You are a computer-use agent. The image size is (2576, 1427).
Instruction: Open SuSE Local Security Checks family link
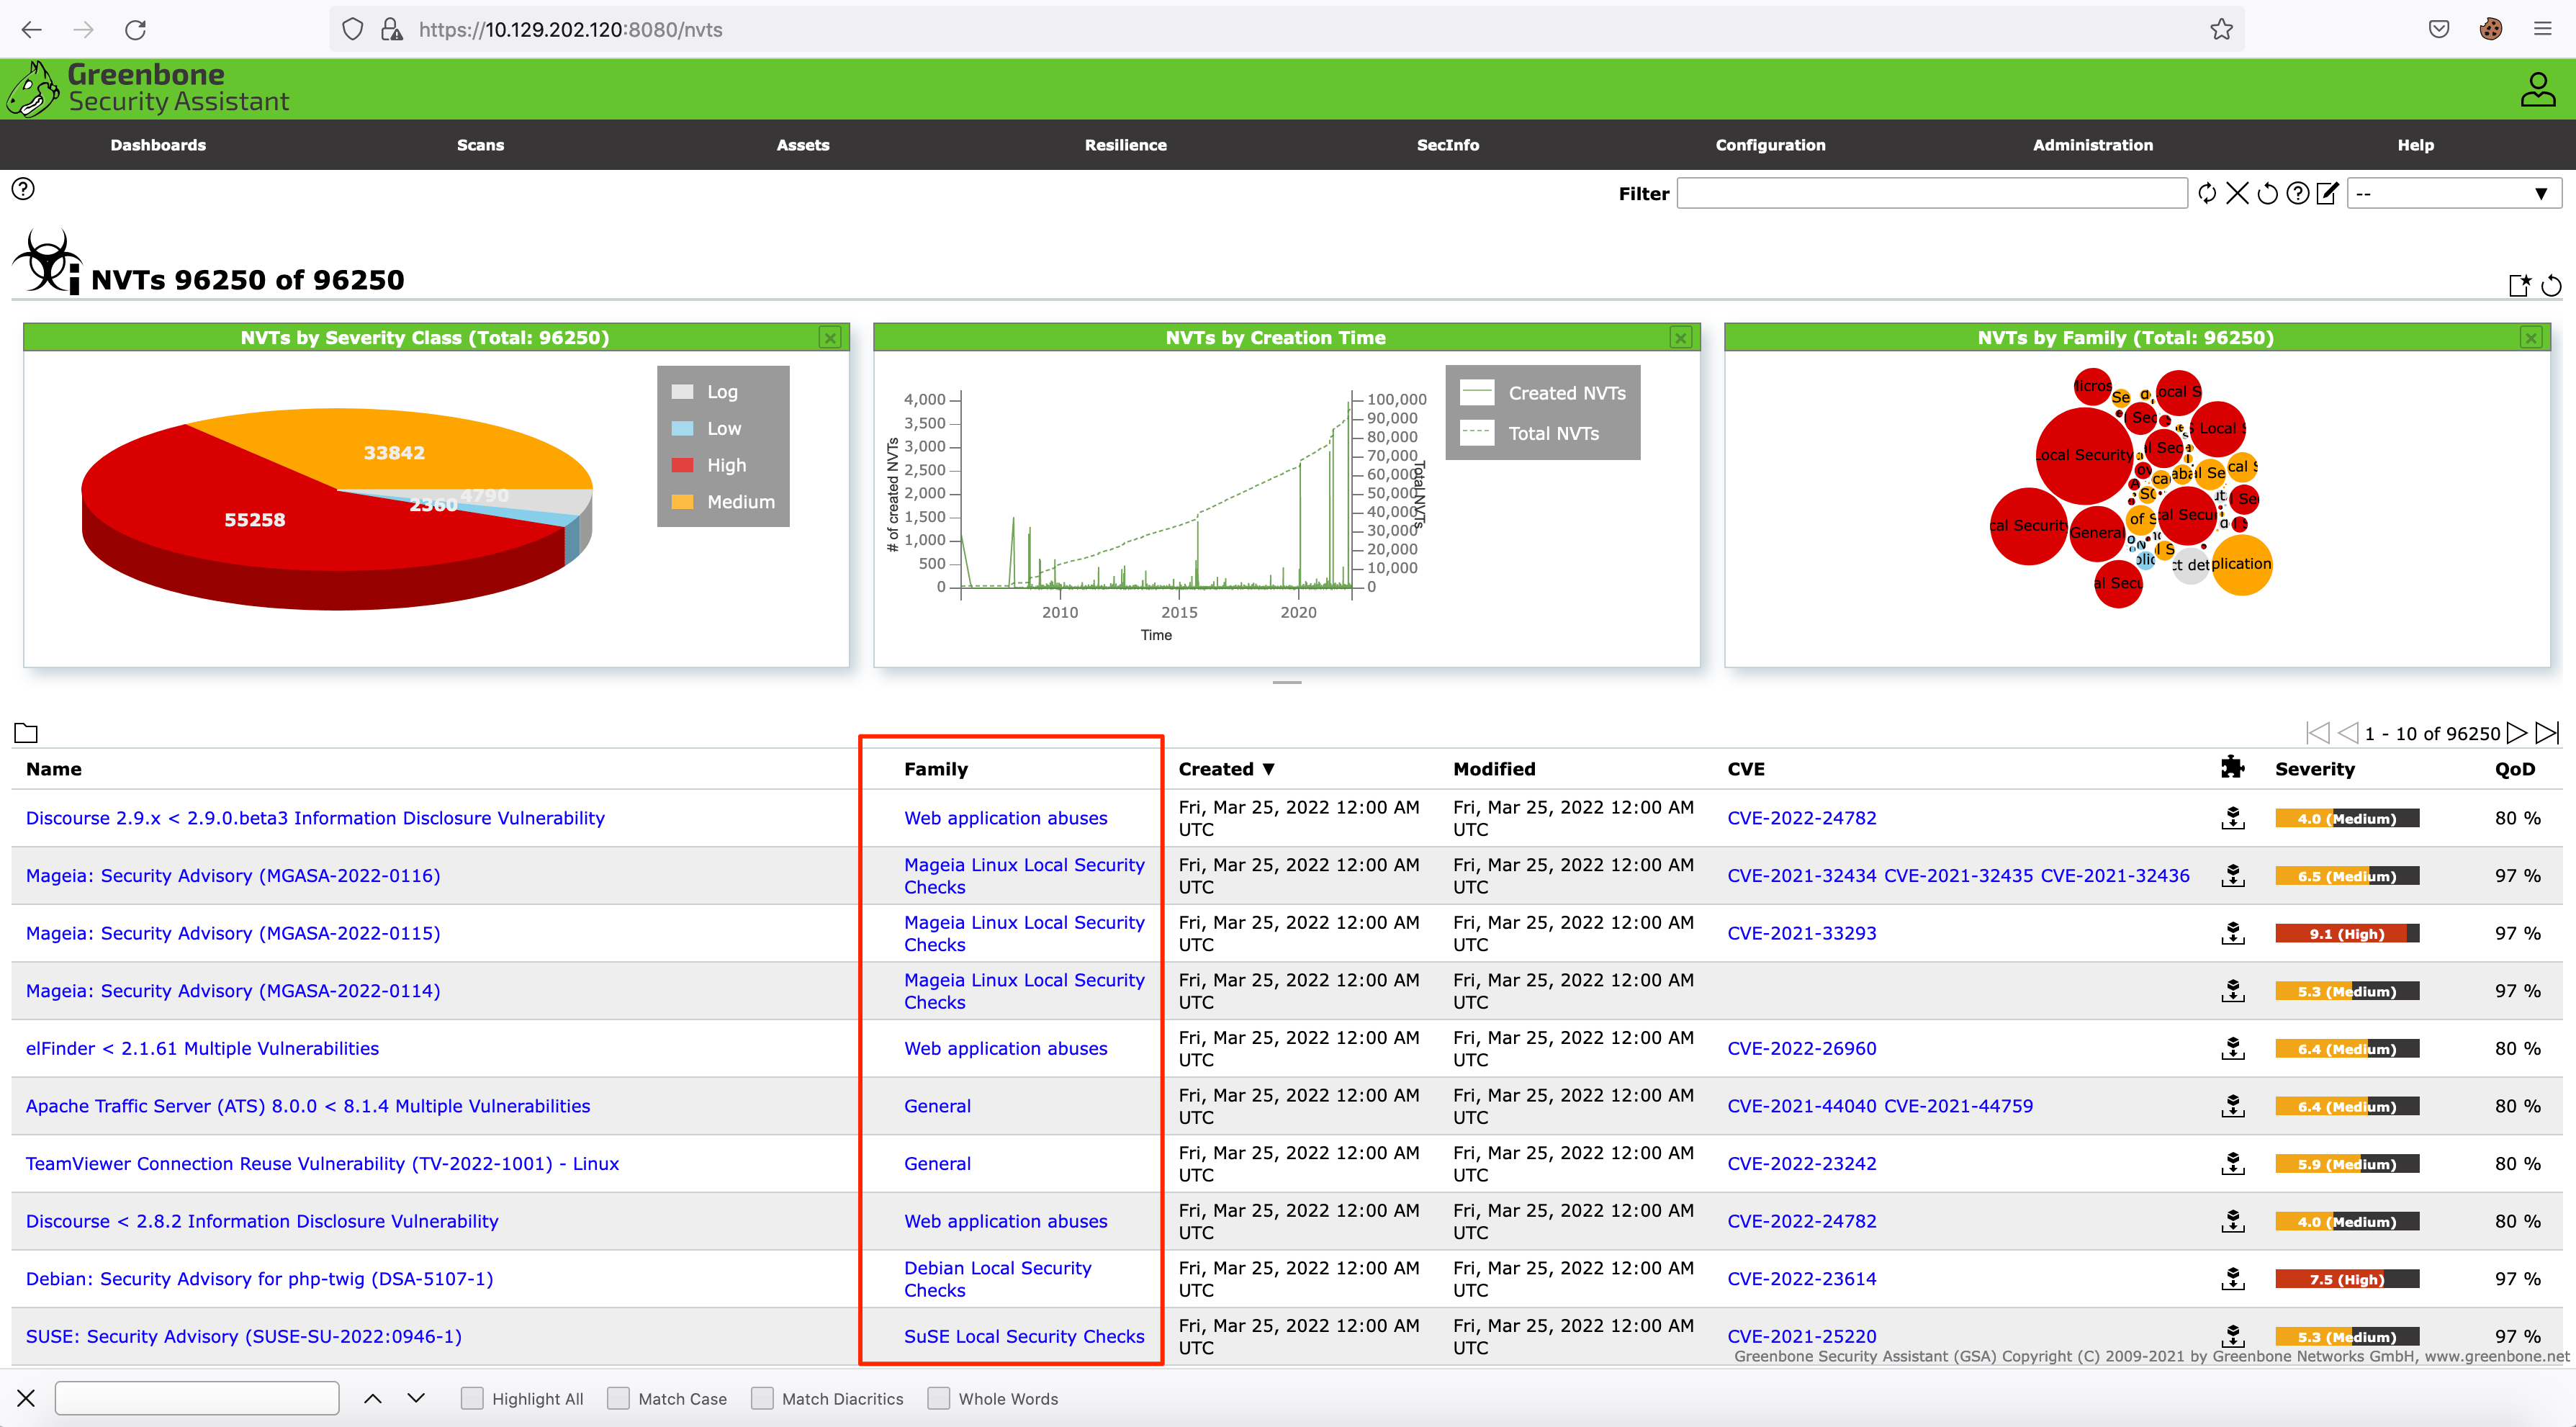(x=1024, y=1336)
